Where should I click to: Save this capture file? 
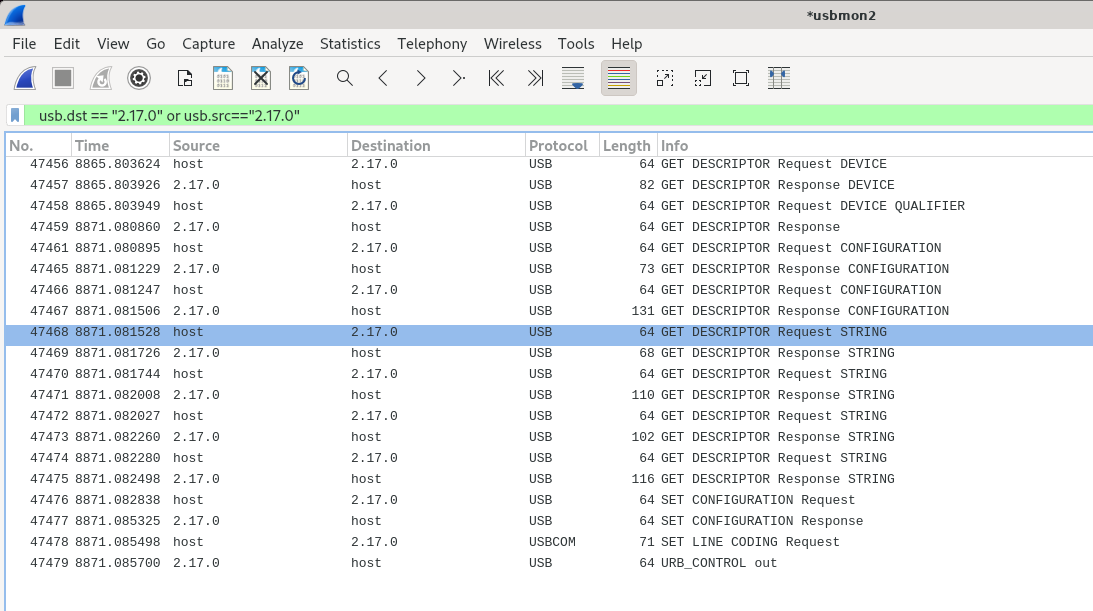click(x=223, y=78)
